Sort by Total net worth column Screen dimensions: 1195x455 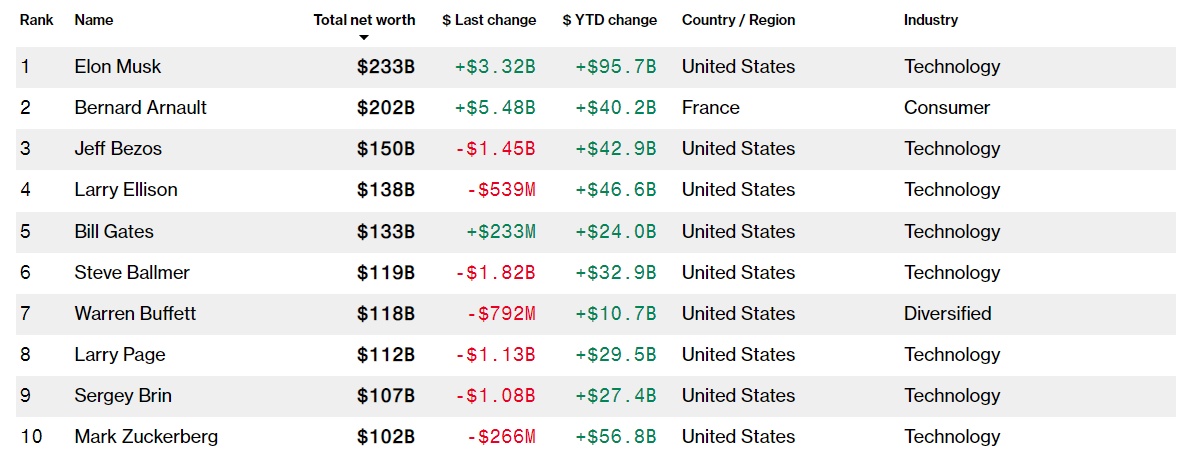[x=364, y=19]
